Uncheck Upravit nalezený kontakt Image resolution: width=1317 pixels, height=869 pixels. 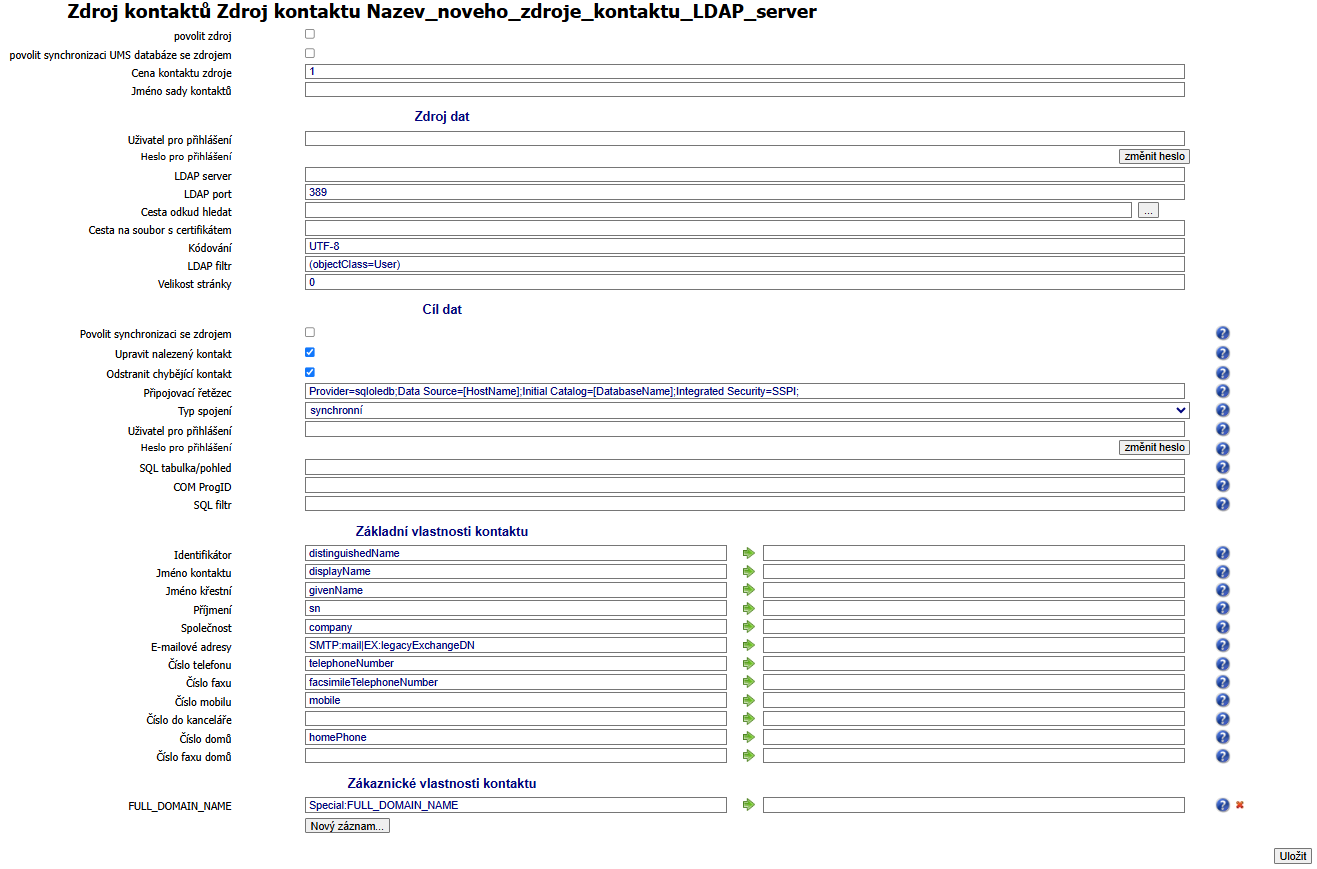click(309, 351)
